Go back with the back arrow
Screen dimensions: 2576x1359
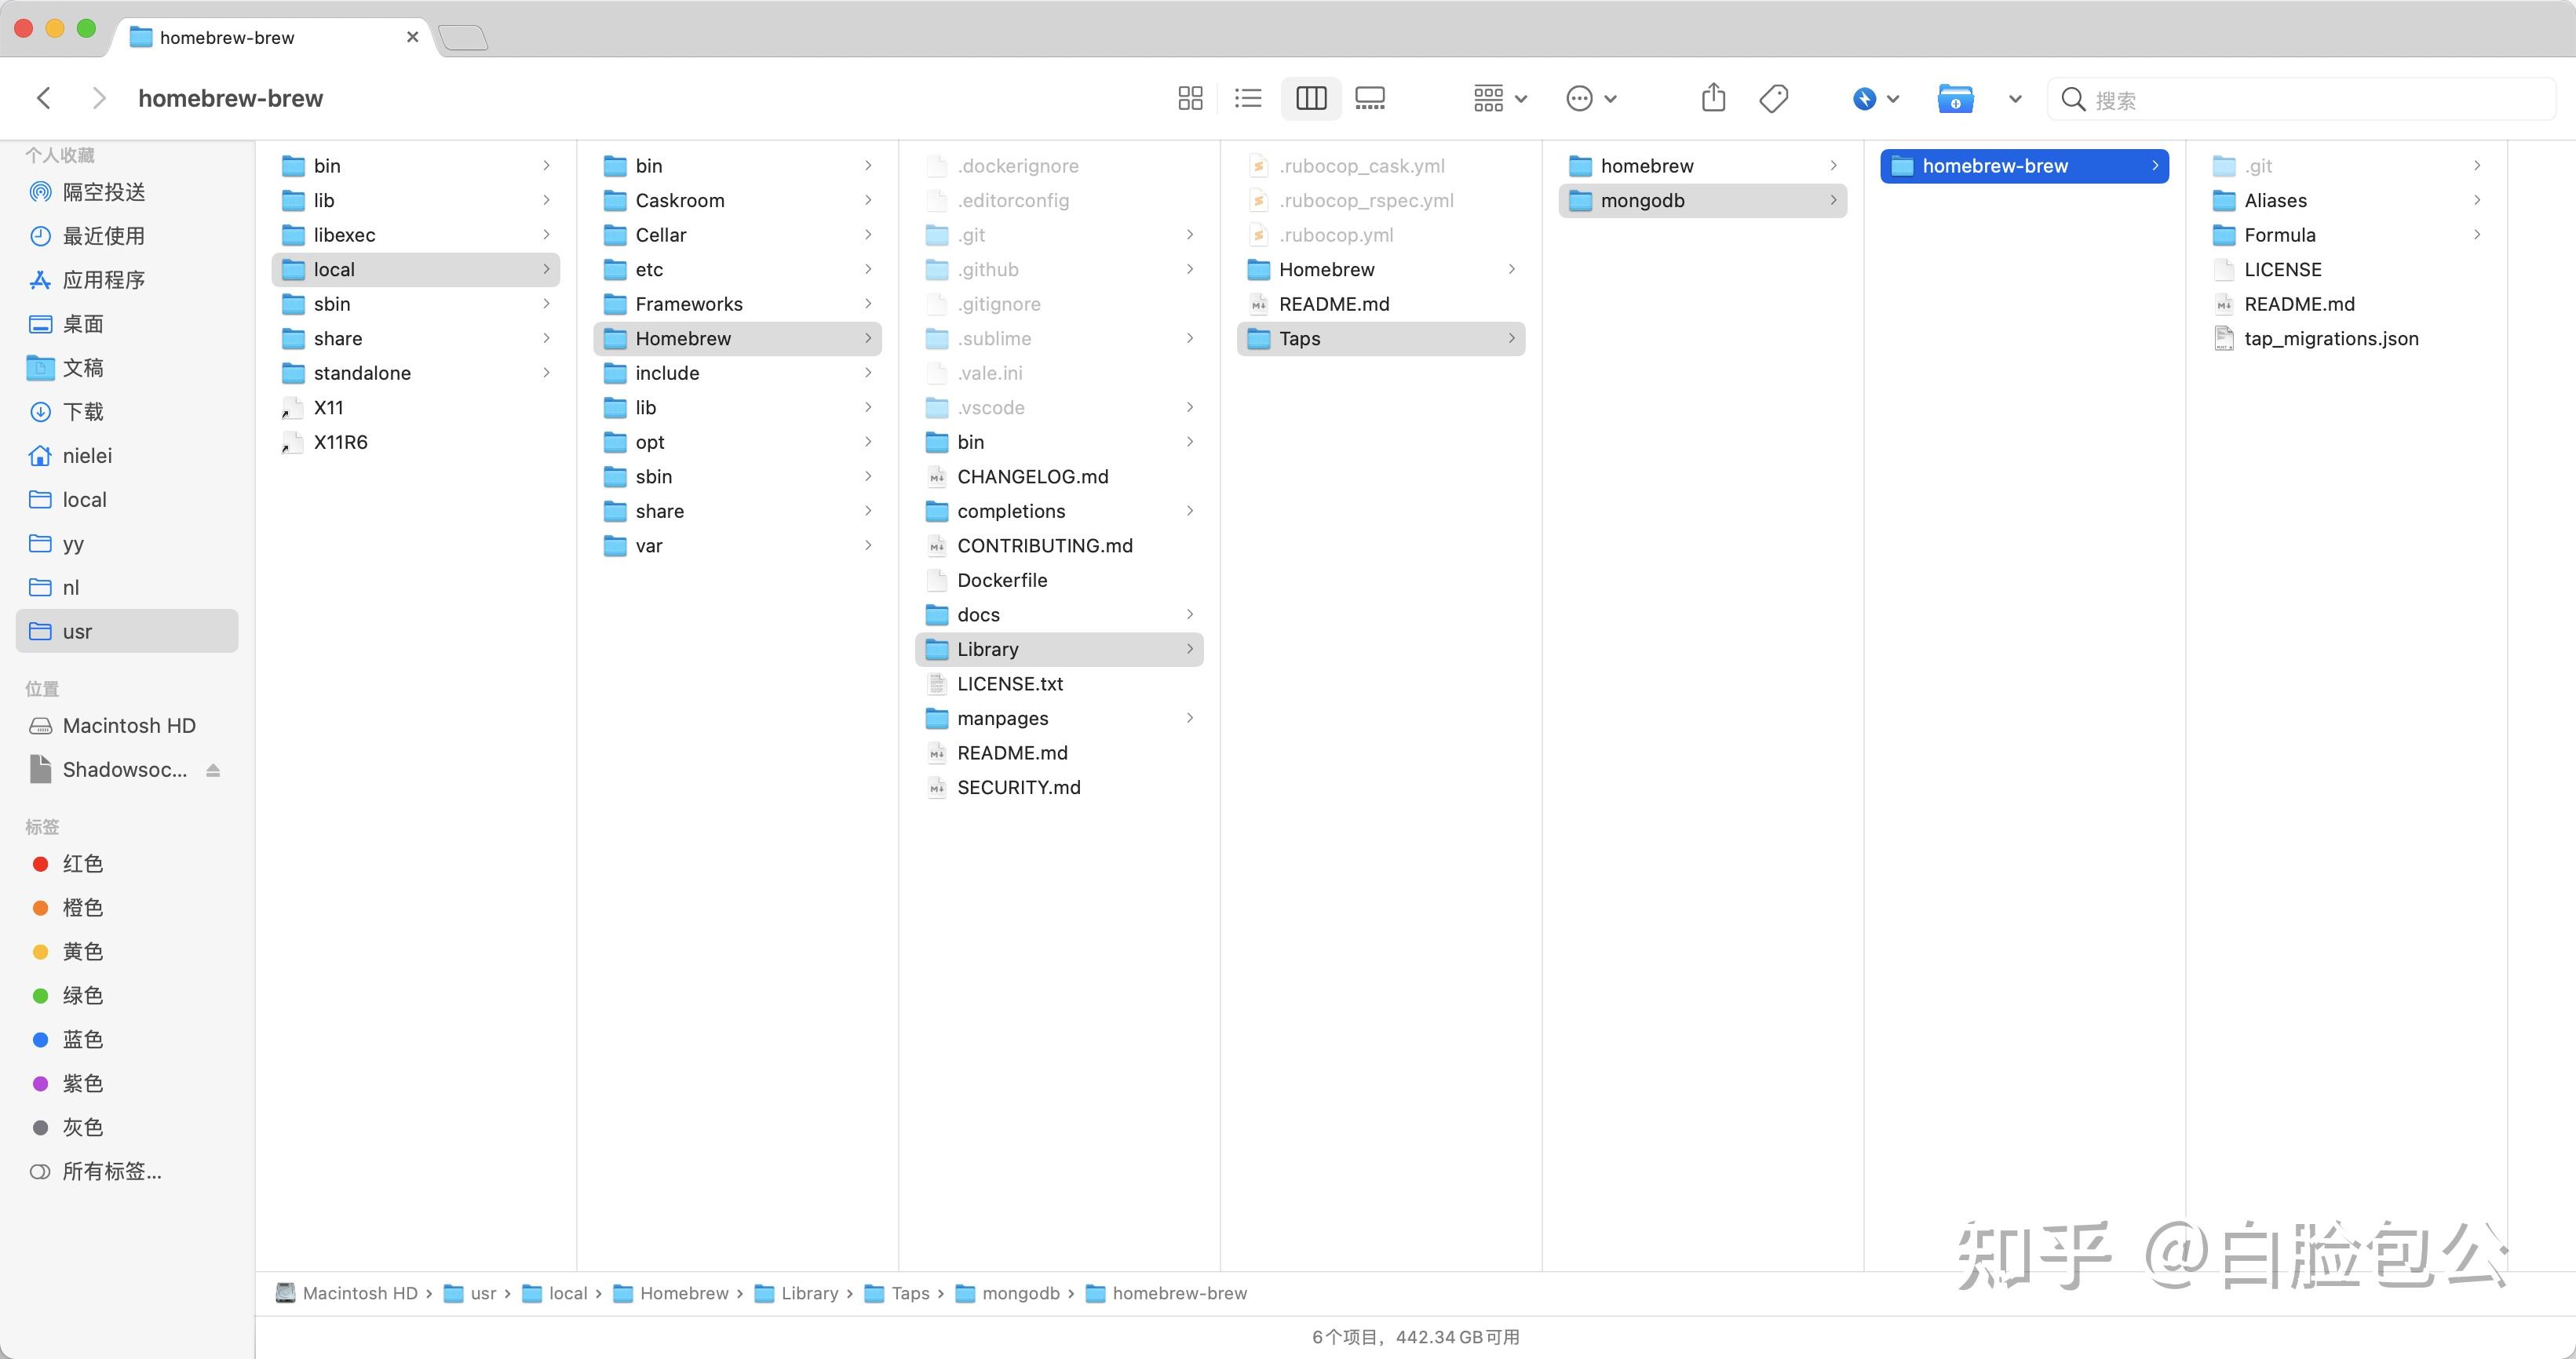[x=44, y=98]
